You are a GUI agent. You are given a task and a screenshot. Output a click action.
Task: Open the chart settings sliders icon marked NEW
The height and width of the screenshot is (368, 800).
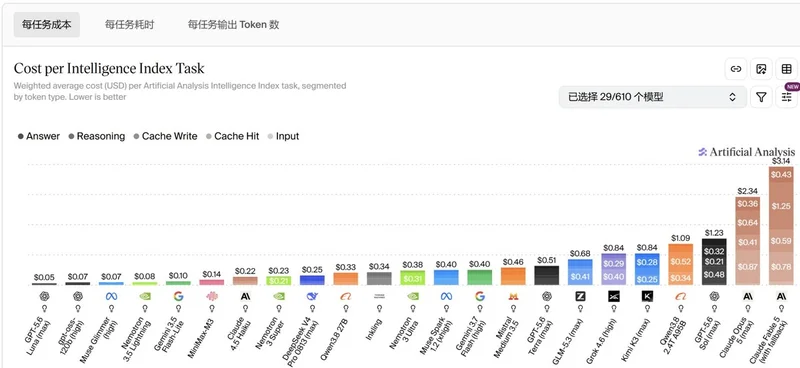tap(787, 97)
